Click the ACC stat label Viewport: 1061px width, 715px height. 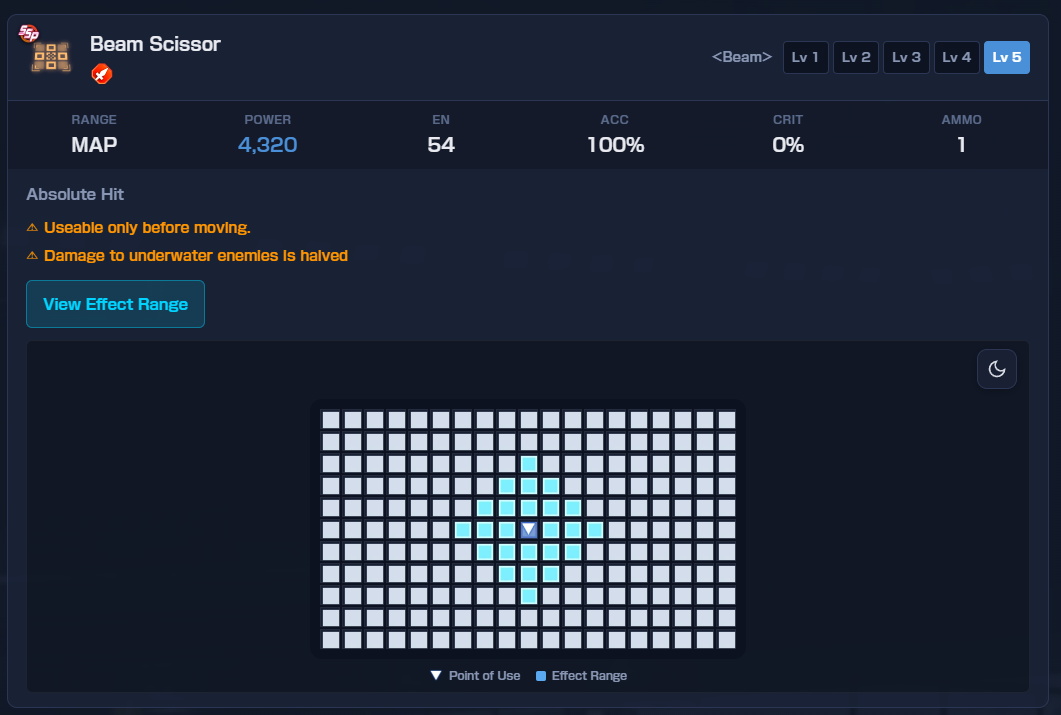(614, 120)
